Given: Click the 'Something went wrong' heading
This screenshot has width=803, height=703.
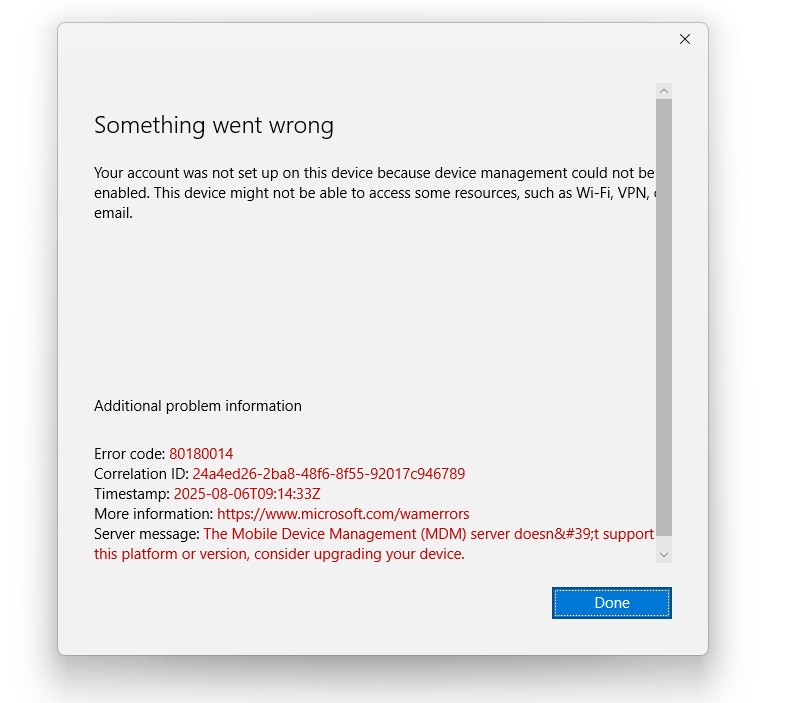Looking at the screenshot, I should coord(214,125).
